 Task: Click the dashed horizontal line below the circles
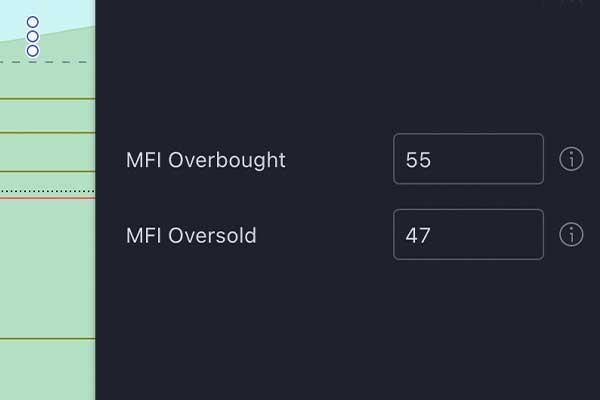(60, 63)
